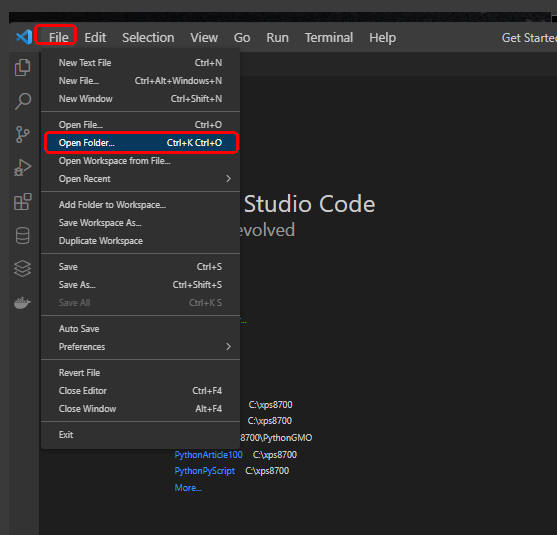Open the Selection menu
The height and width of the screenshot is (535, 557).
pos(148,37)
